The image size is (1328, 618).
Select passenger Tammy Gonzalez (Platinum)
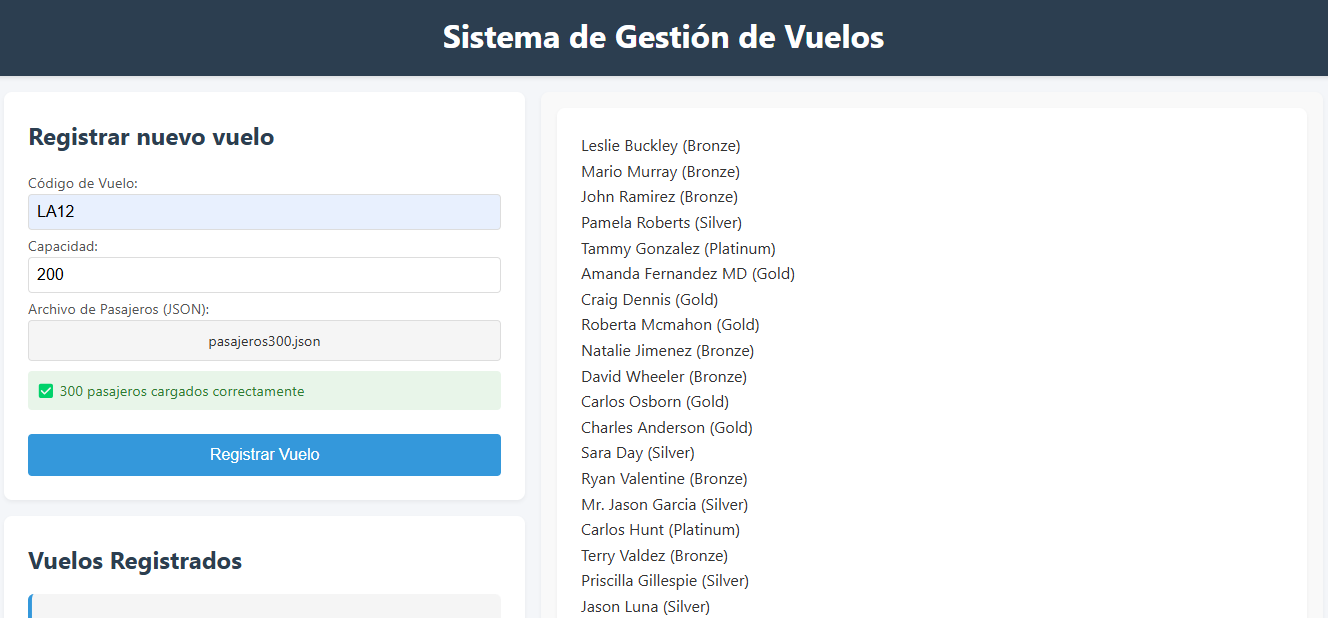[x=678, y=248]
